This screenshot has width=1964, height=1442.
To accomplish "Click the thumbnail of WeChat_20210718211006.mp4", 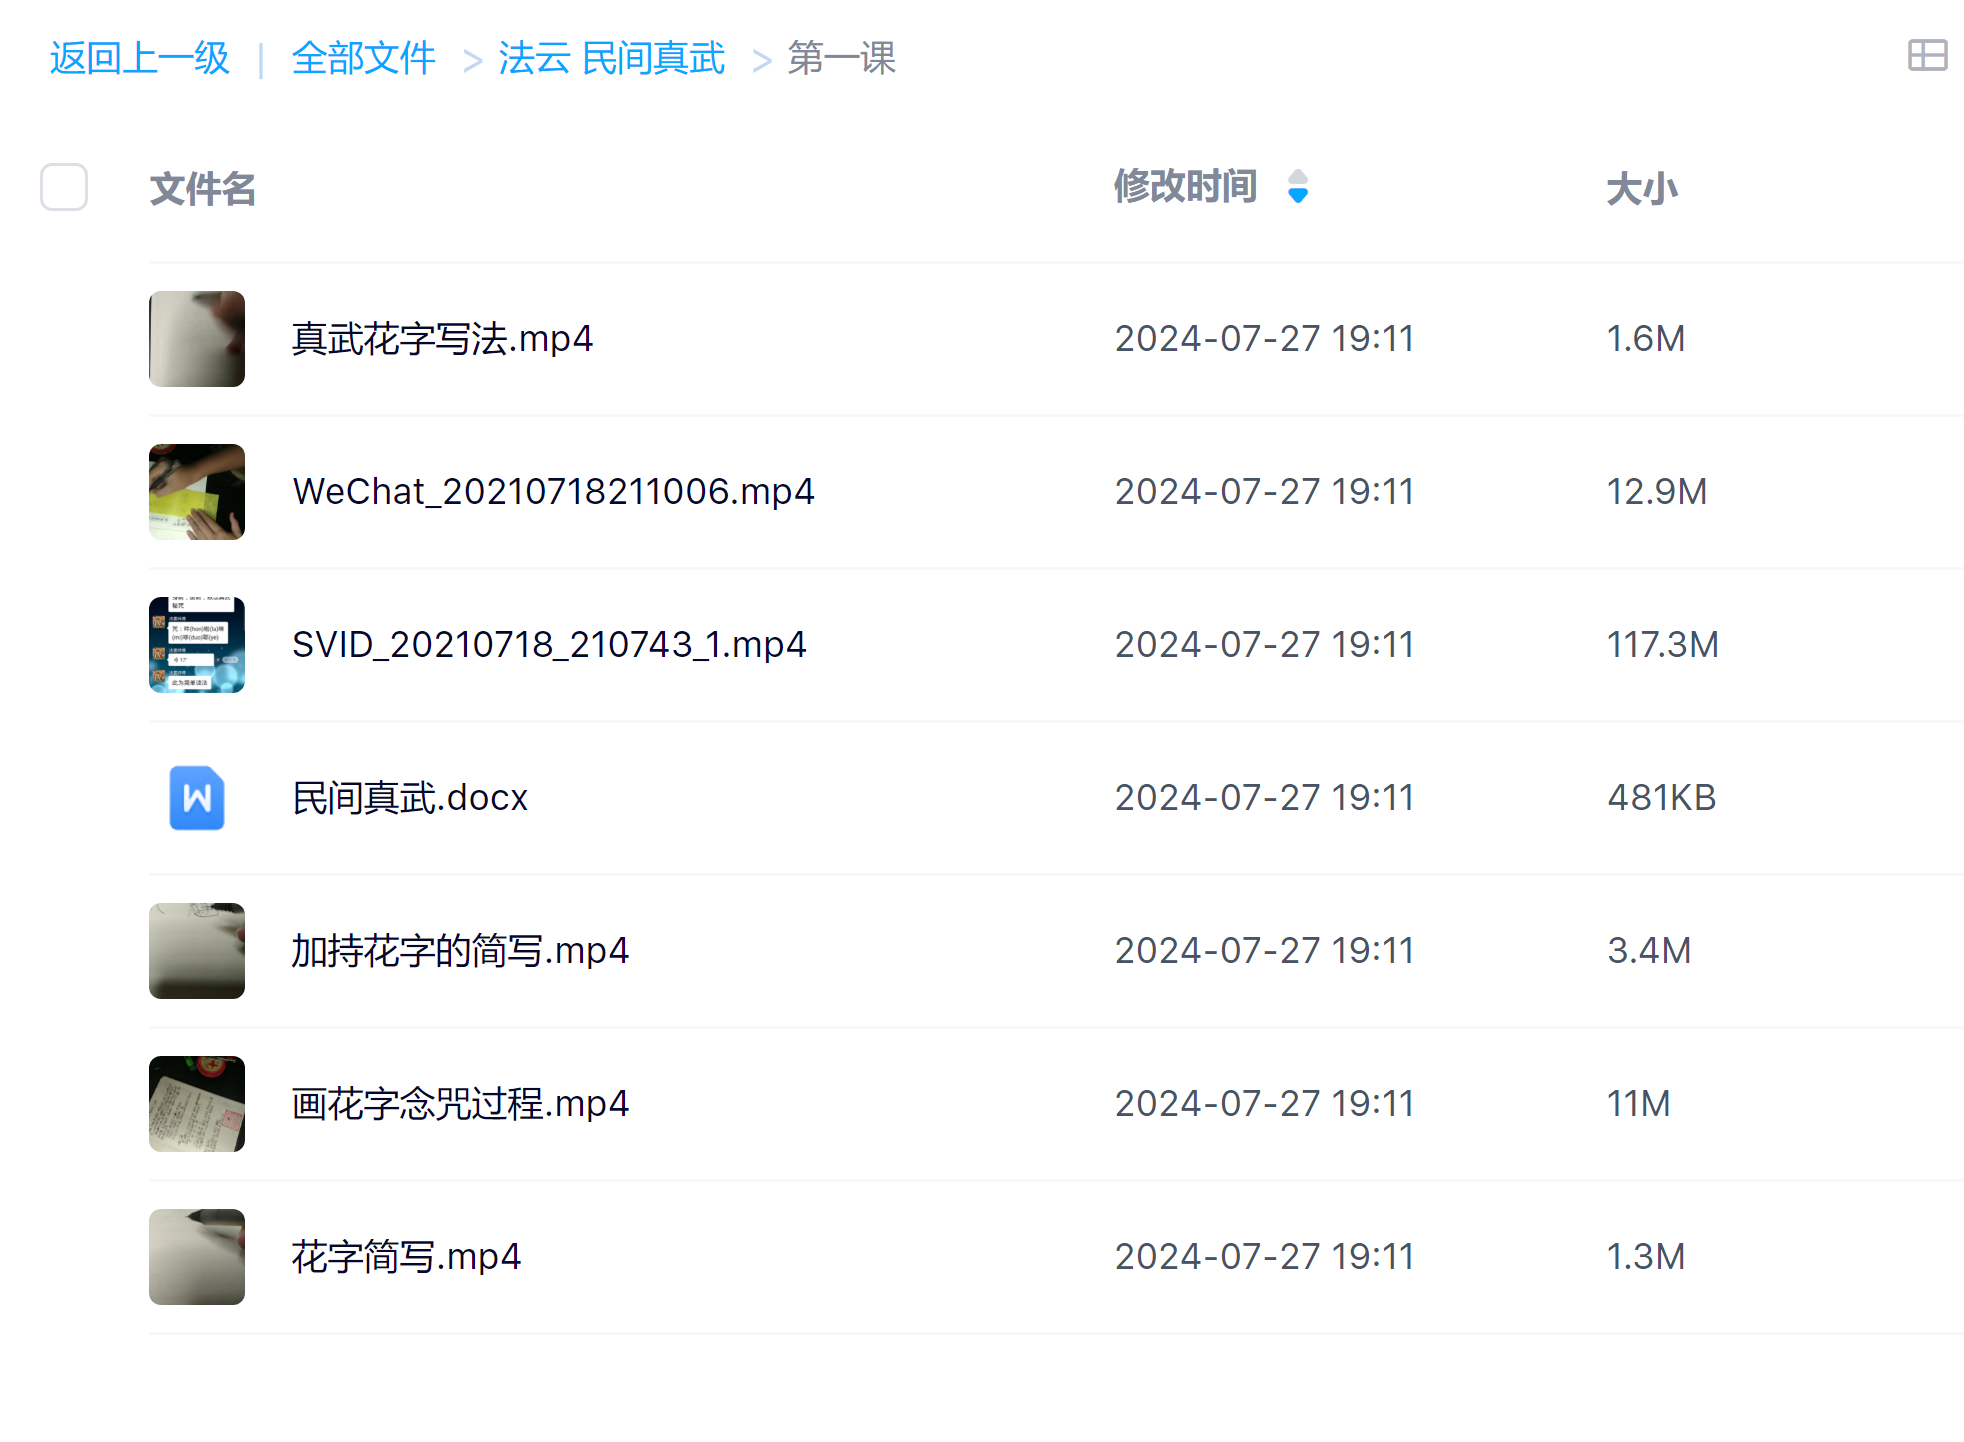I will point(197,492).
